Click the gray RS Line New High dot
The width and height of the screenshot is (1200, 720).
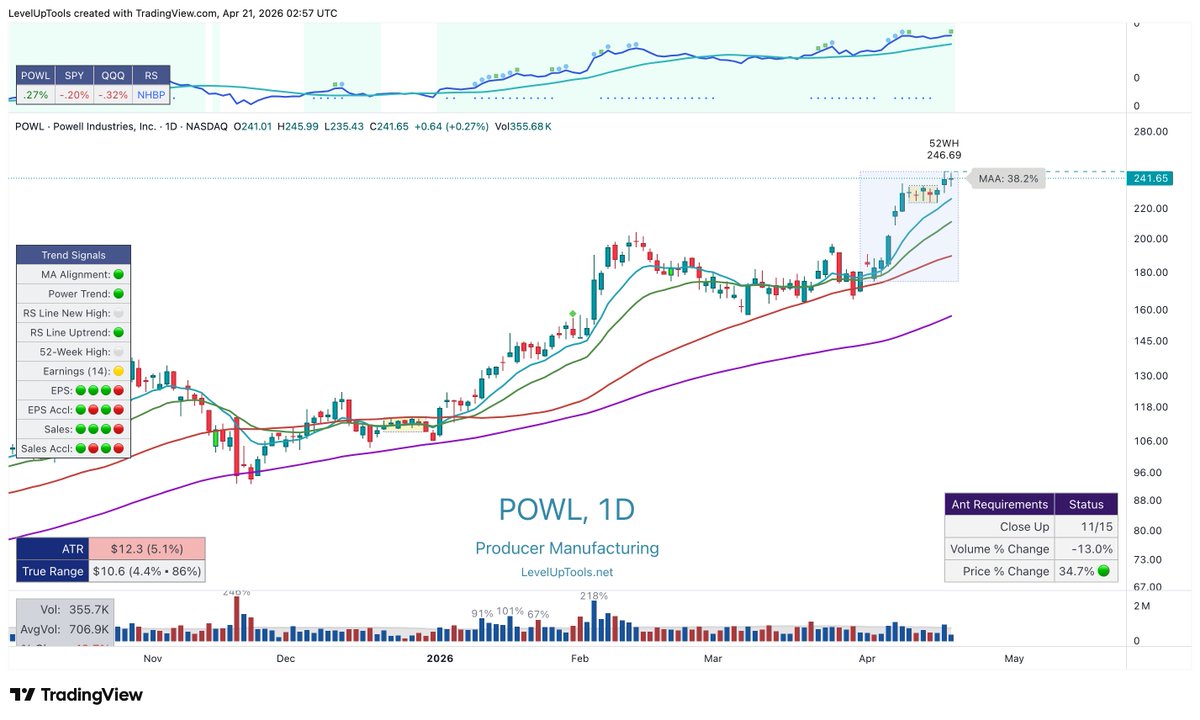[119, 313]
